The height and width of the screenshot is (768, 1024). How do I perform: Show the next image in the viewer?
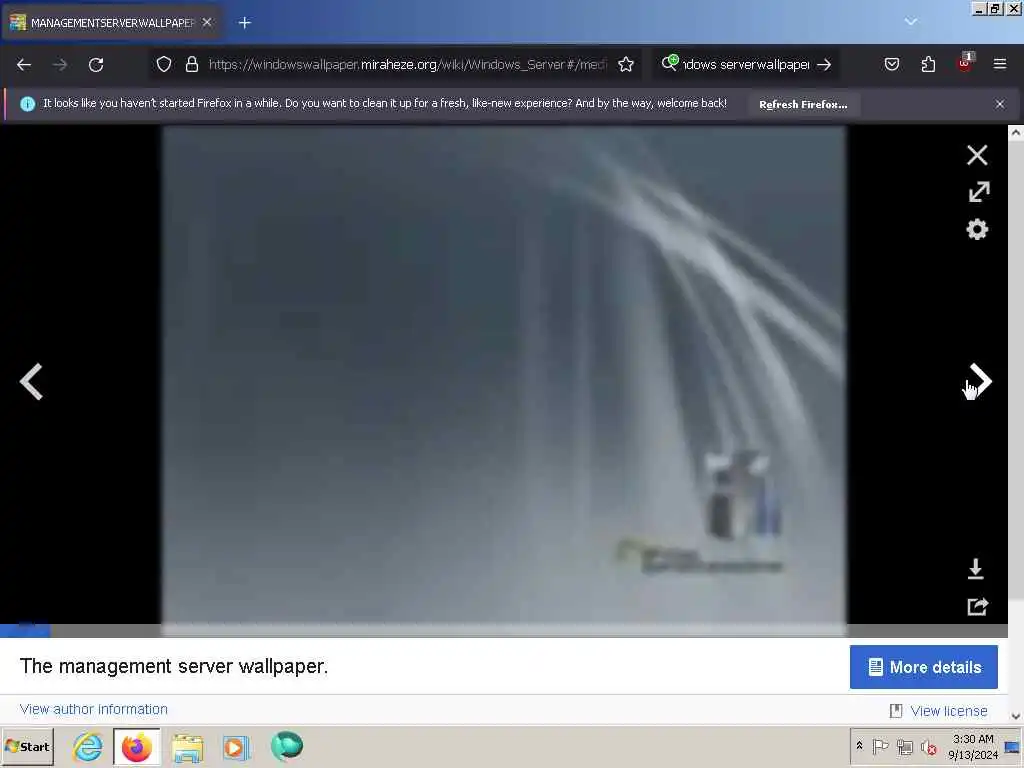tap(980, 379)
